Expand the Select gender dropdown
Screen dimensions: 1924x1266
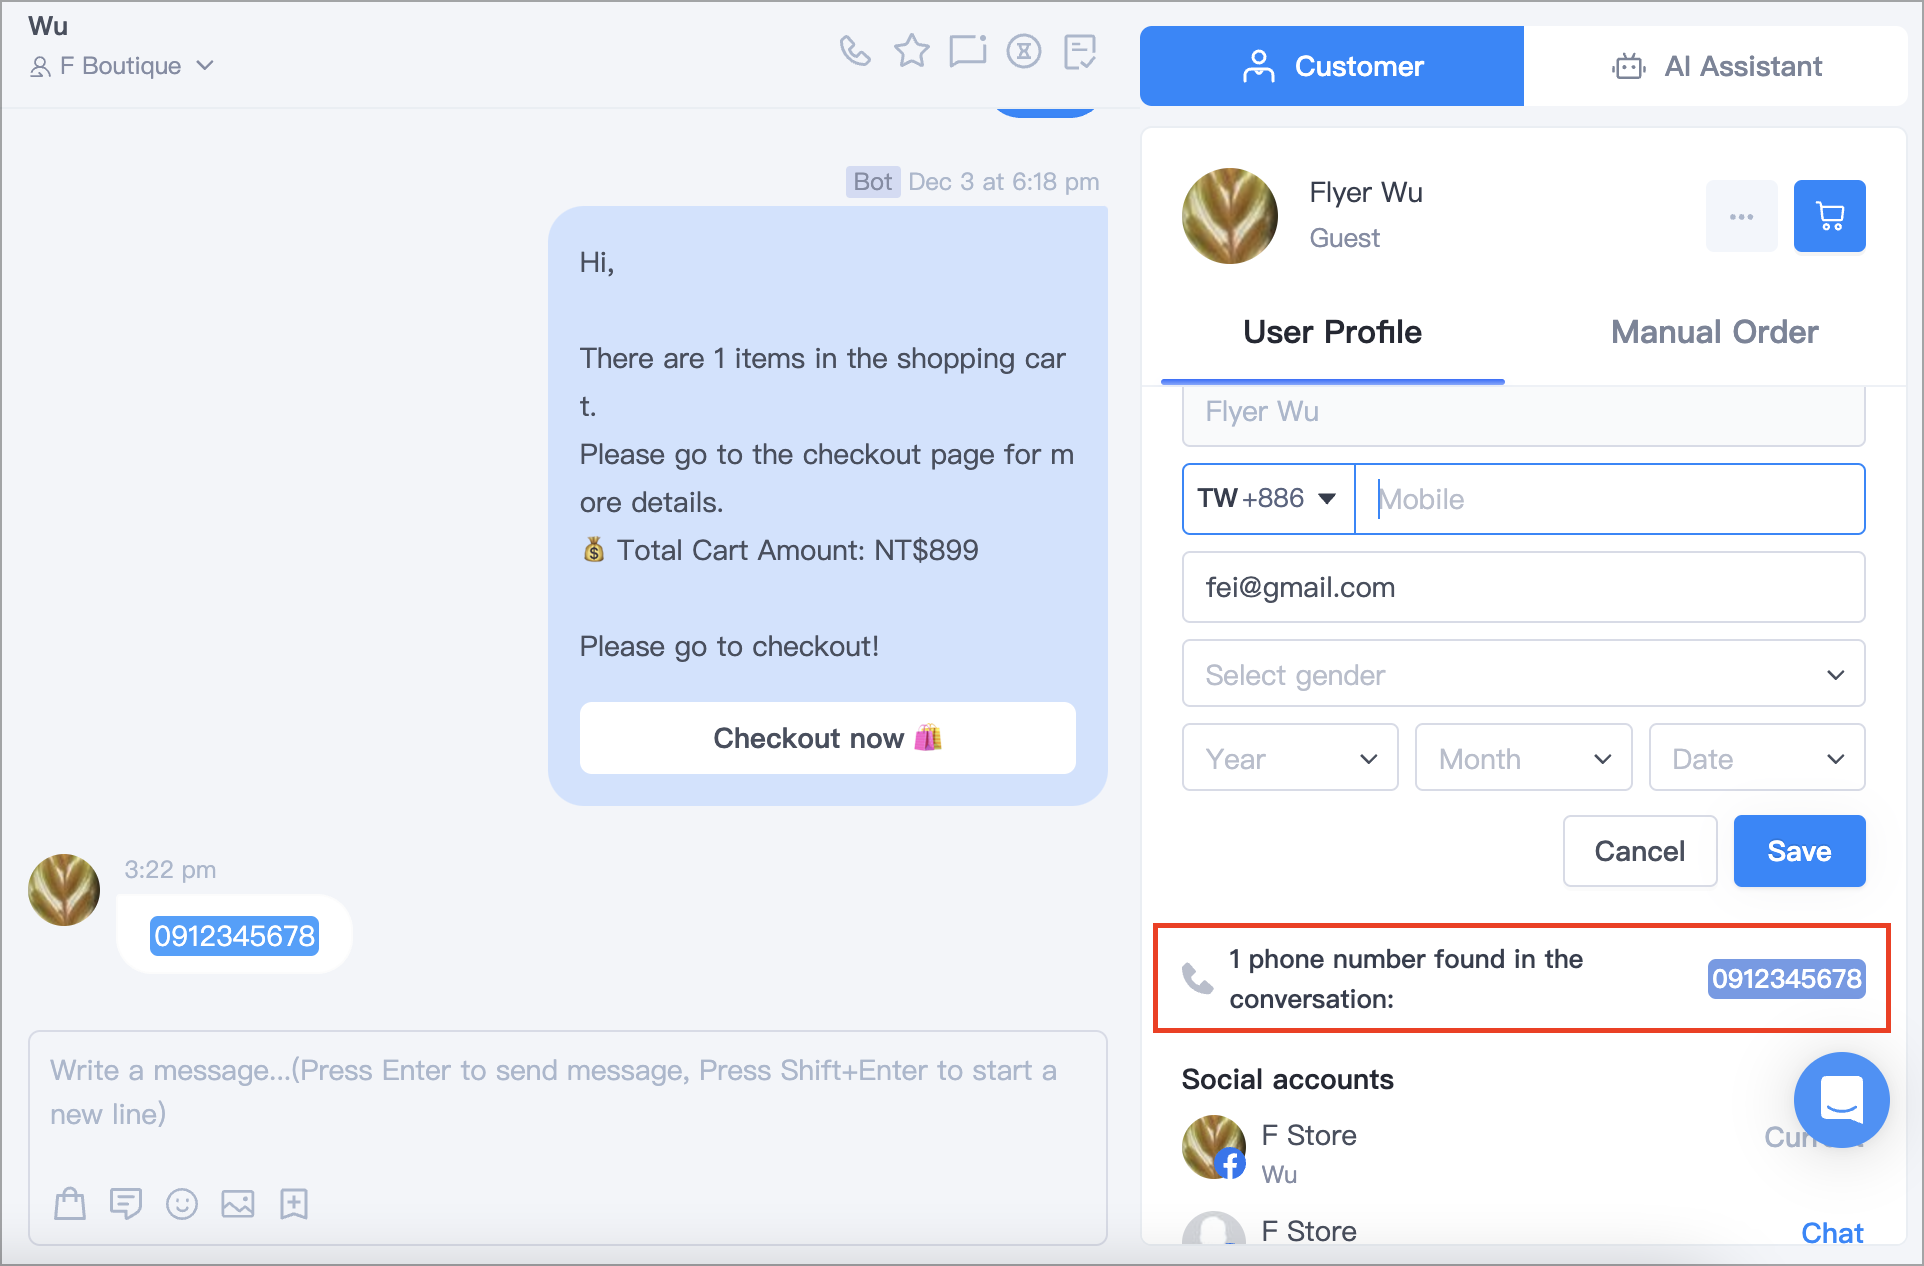[x=1523, y=674]
